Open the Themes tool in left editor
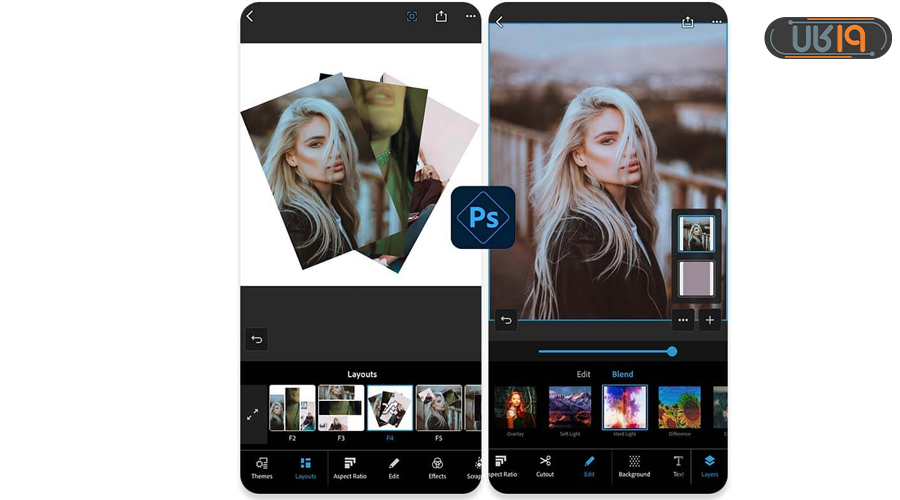 tap(261, 467)
